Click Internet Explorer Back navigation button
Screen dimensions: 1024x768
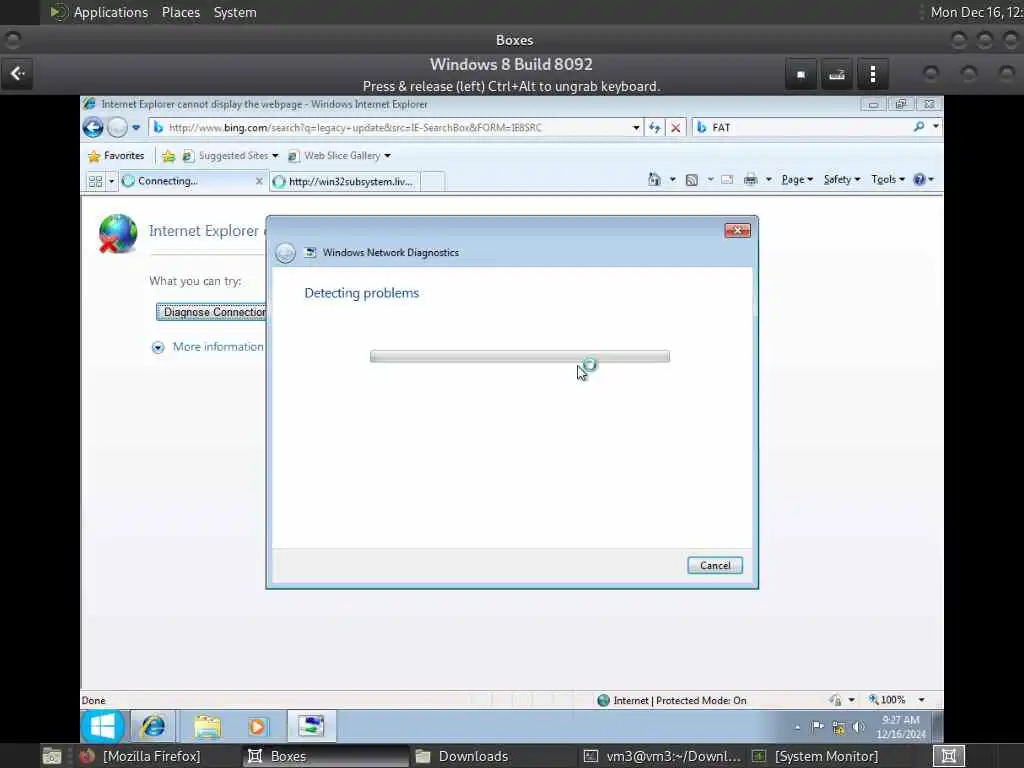pyautogui.click(x=93, y=127)
